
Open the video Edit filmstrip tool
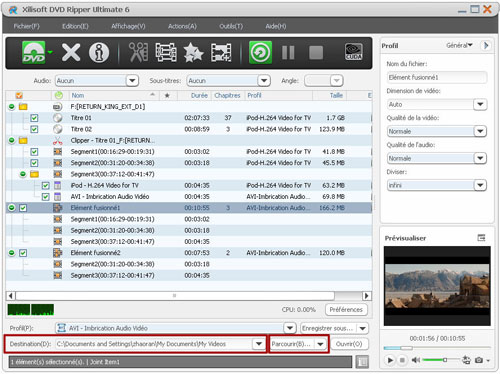(x=166, y=52)
